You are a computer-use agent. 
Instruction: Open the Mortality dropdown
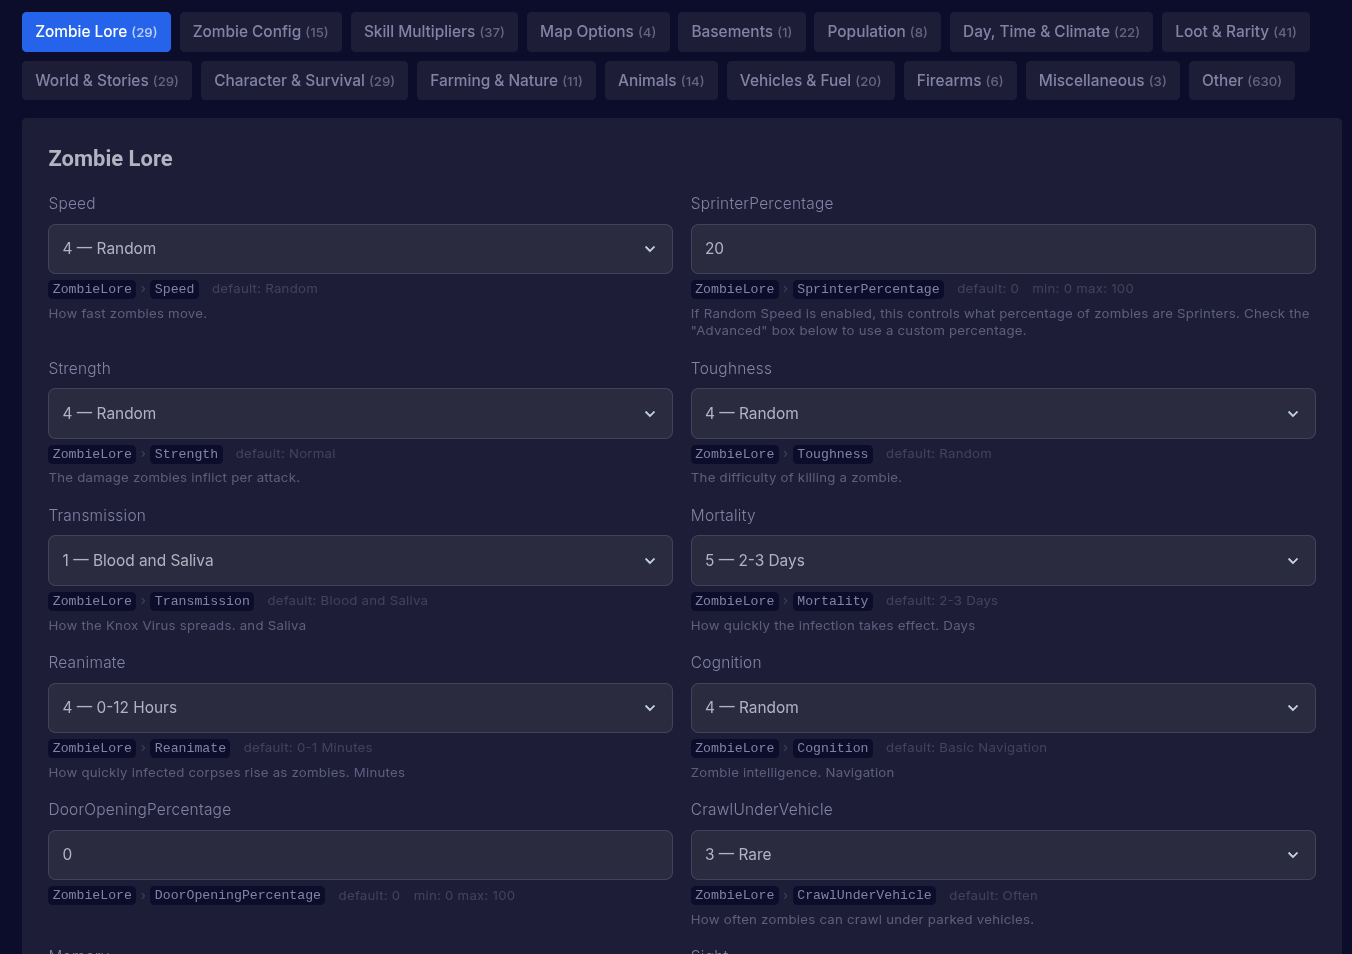[x=1003, y=560]
